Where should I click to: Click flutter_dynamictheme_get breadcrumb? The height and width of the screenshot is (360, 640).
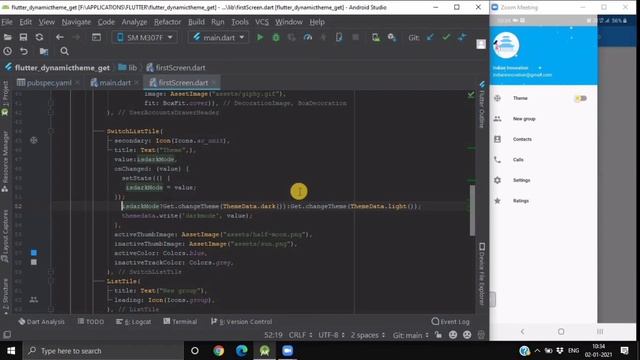coord(58,68)
